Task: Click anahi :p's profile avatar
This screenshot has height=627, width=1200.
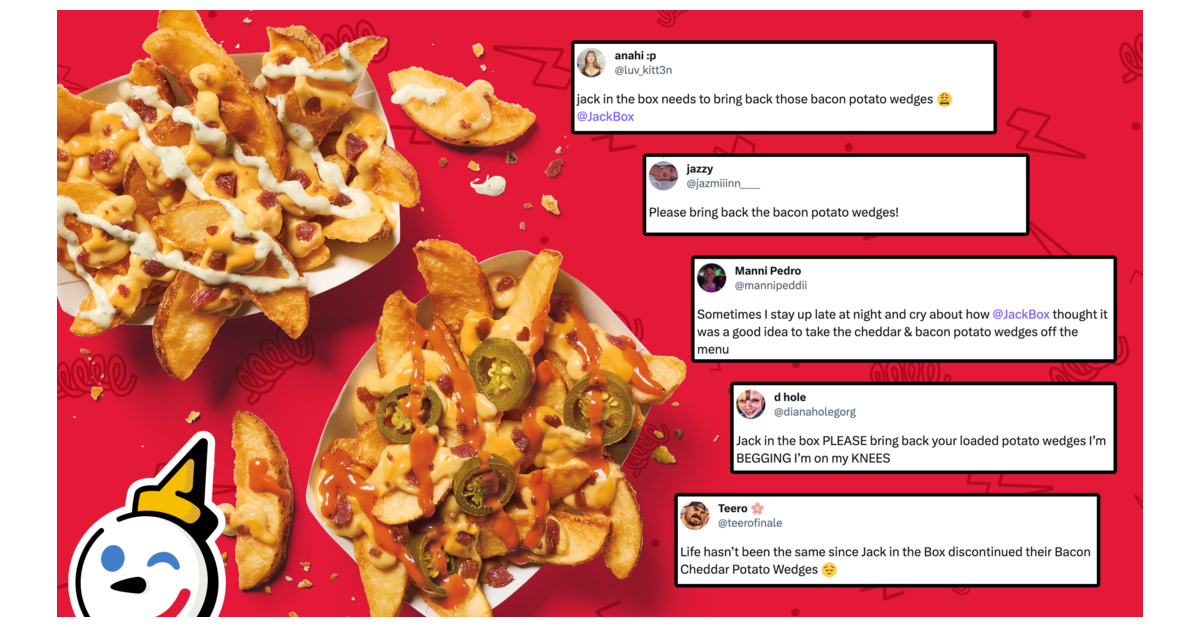Action: point(591,63)
